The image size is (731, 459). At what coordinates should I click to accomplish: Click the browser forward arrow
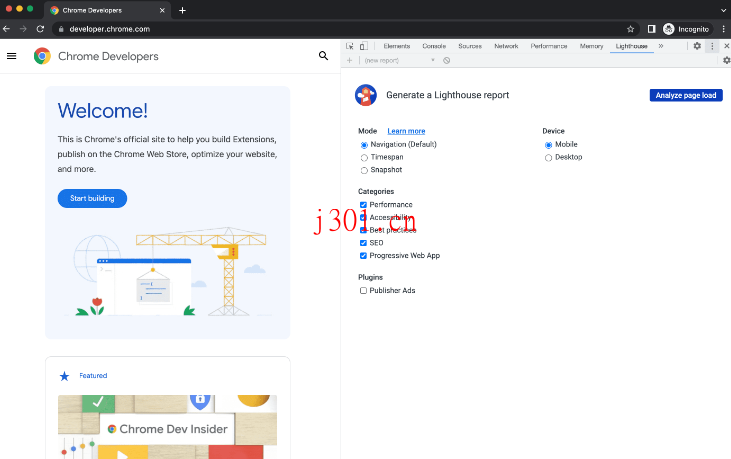point(23,29)
